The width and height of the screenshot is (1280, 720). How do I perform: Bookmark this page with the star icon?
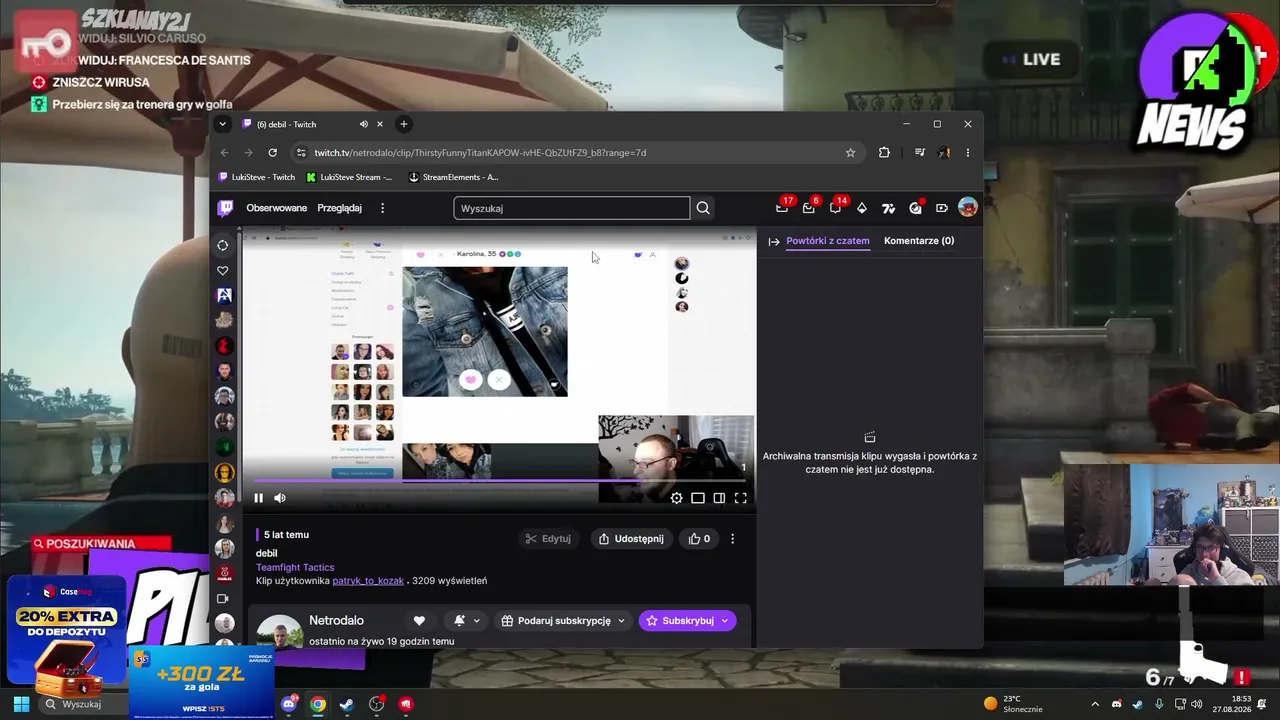pos(850,153)
